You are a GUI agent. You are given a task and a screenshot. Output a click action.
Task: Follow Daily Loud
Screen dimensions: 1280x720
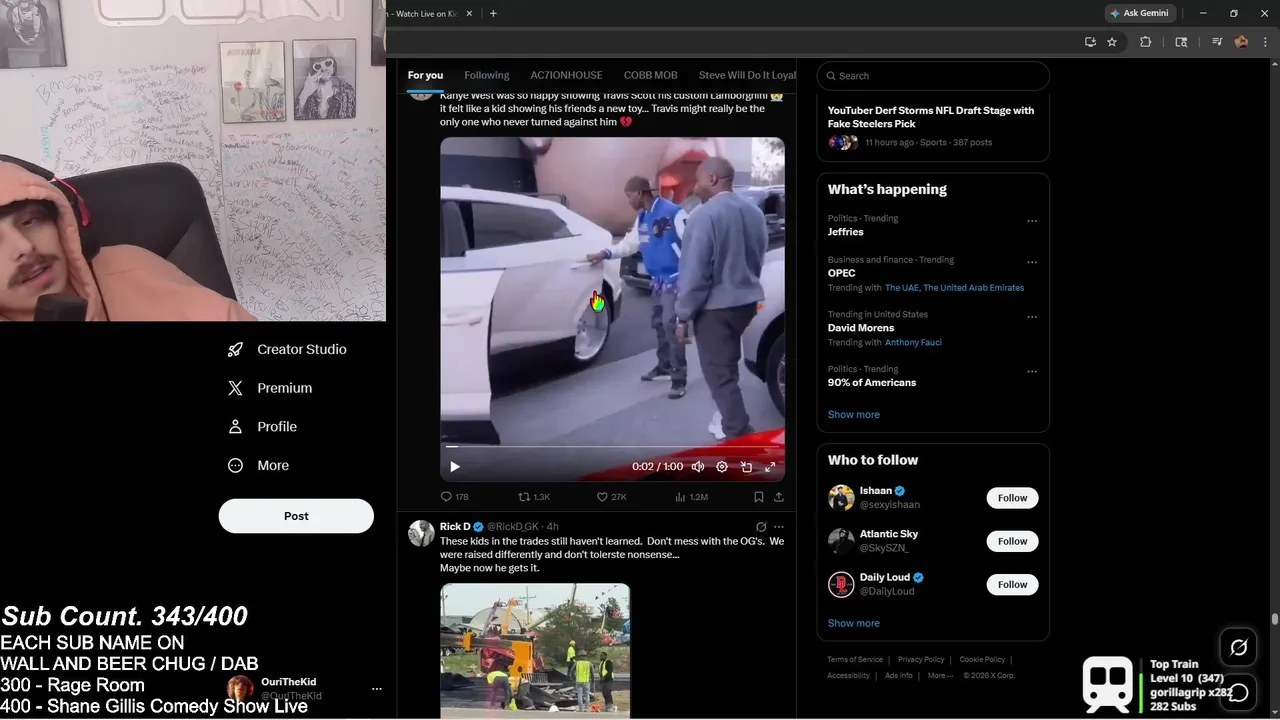(1012, 584)
